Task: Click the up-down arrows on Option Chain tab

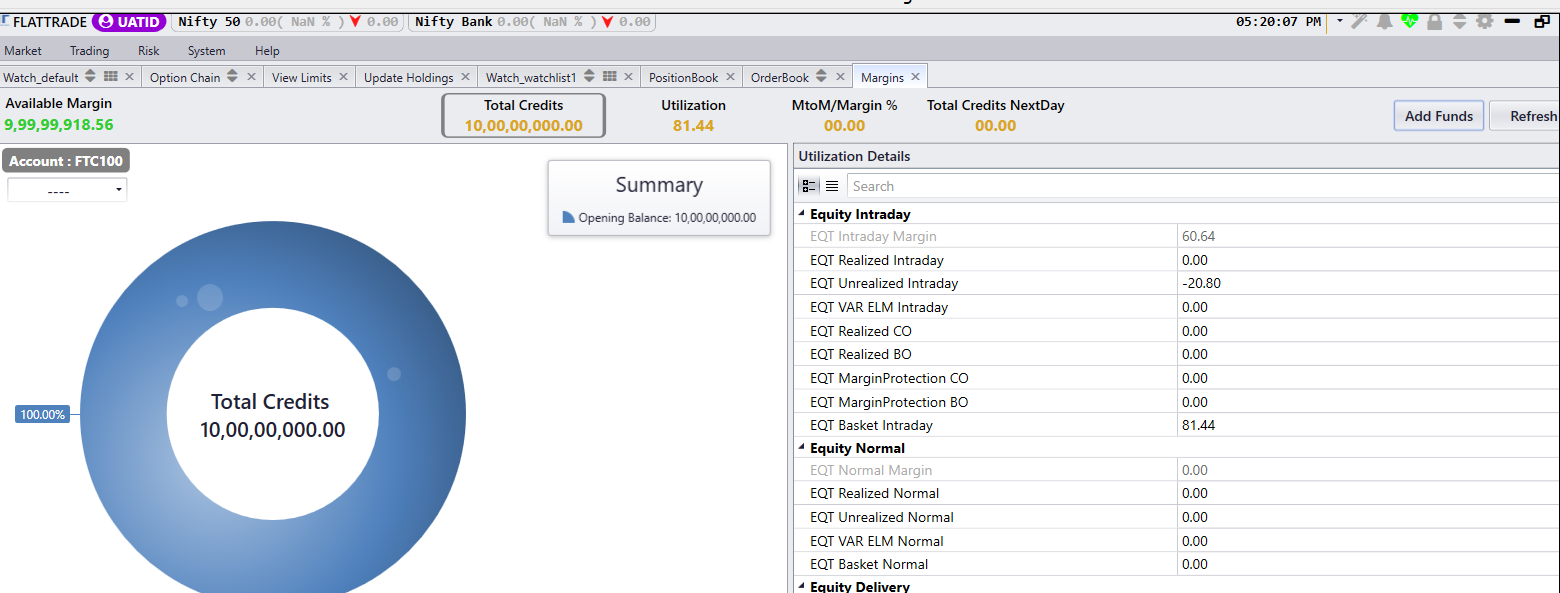Action: click(x=232, y=76)
